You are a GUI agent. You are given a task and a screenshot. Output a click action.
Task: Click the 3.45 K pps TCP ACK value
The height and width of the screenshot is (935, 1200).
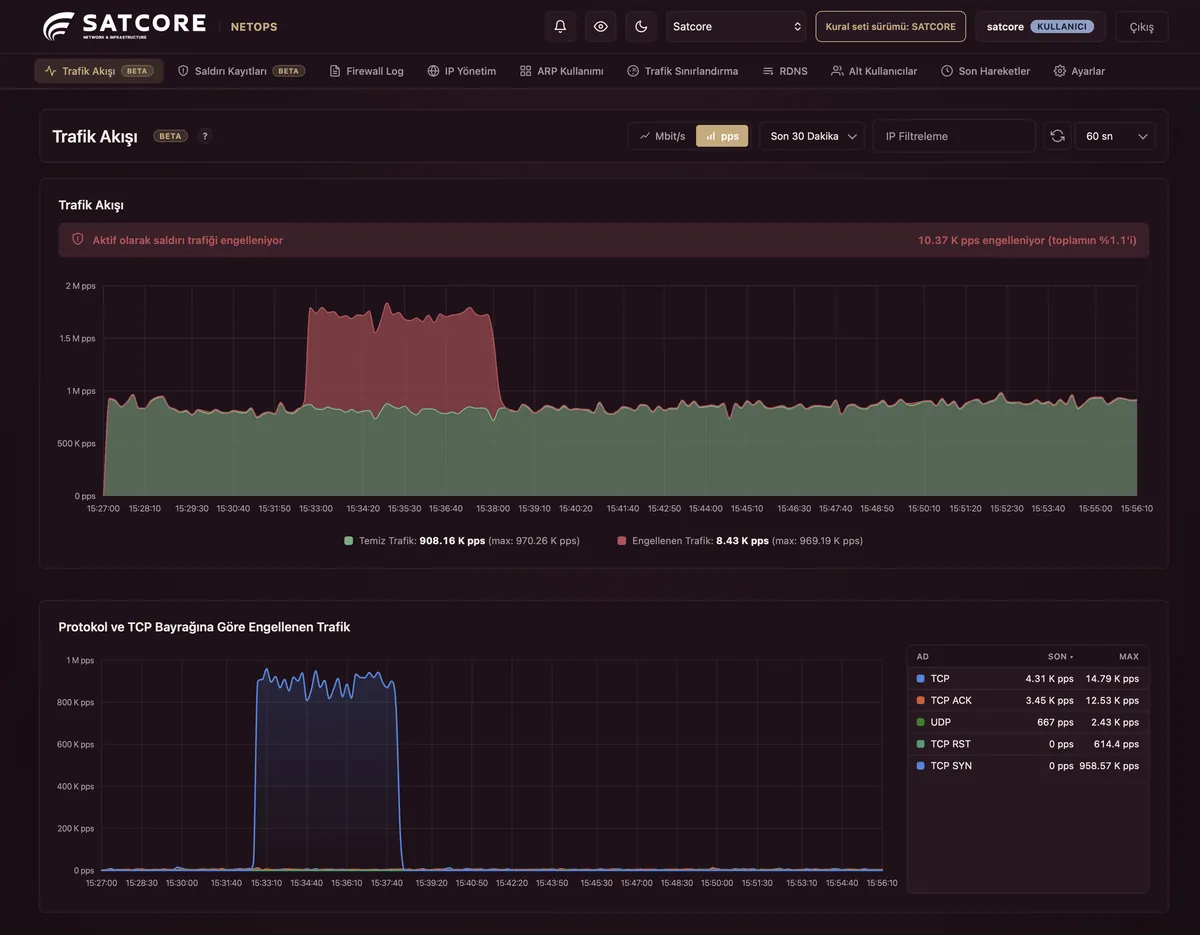pyautogui.click(x=1049, y=701)
